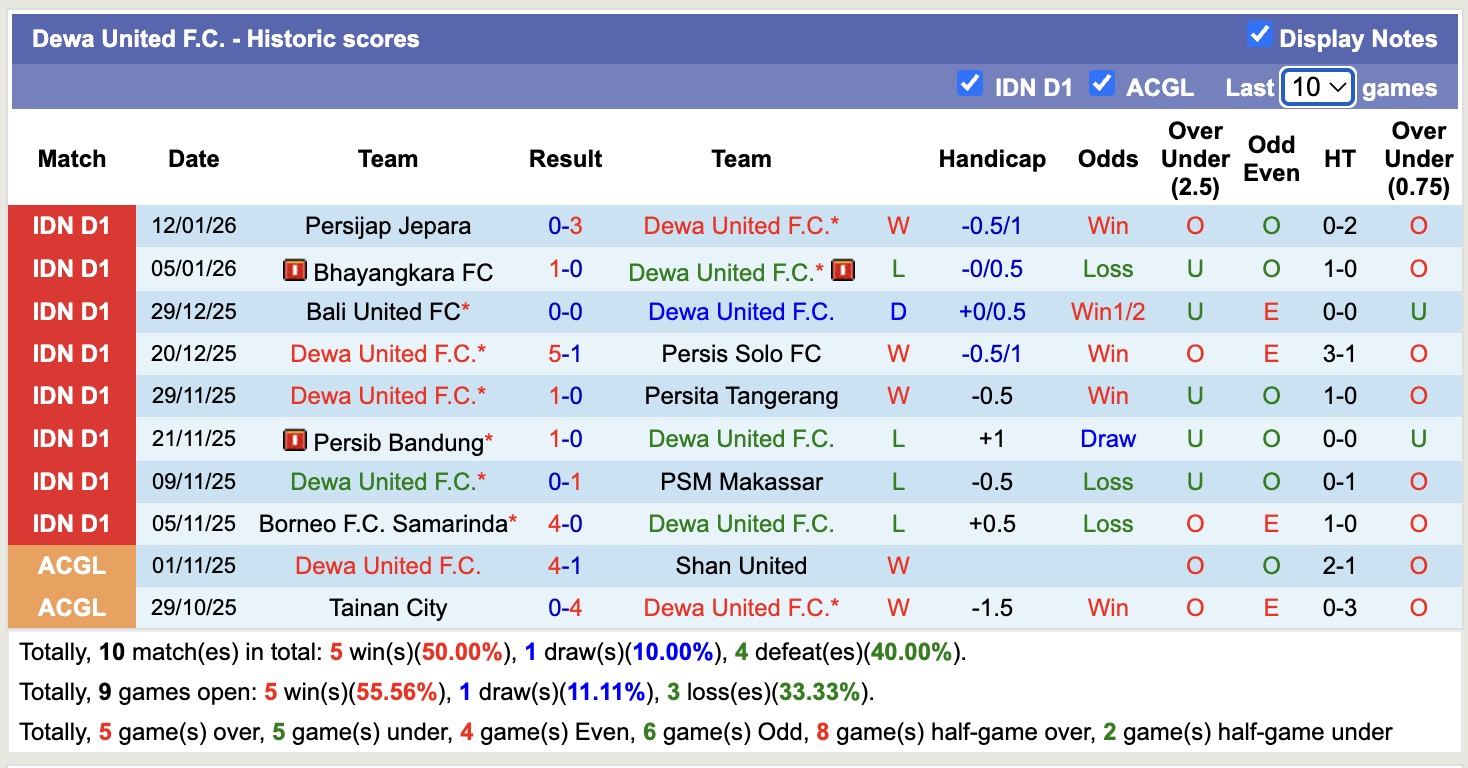Click red card icon beside Dewa United in 05/01/26 row

[x=843, y=269]
